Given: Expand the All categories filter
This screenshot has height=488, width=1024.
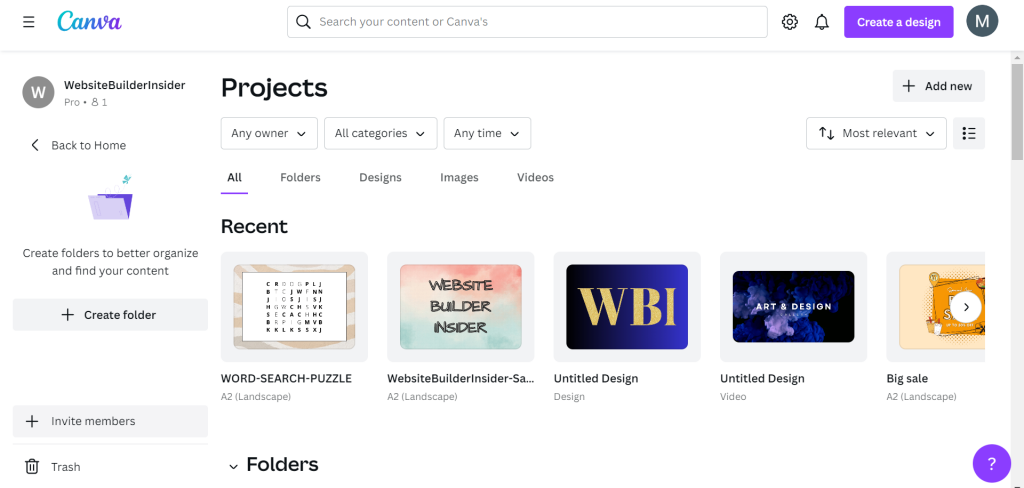Looking at the screenshot, I should pyautogui.click(x=380, y=133).
